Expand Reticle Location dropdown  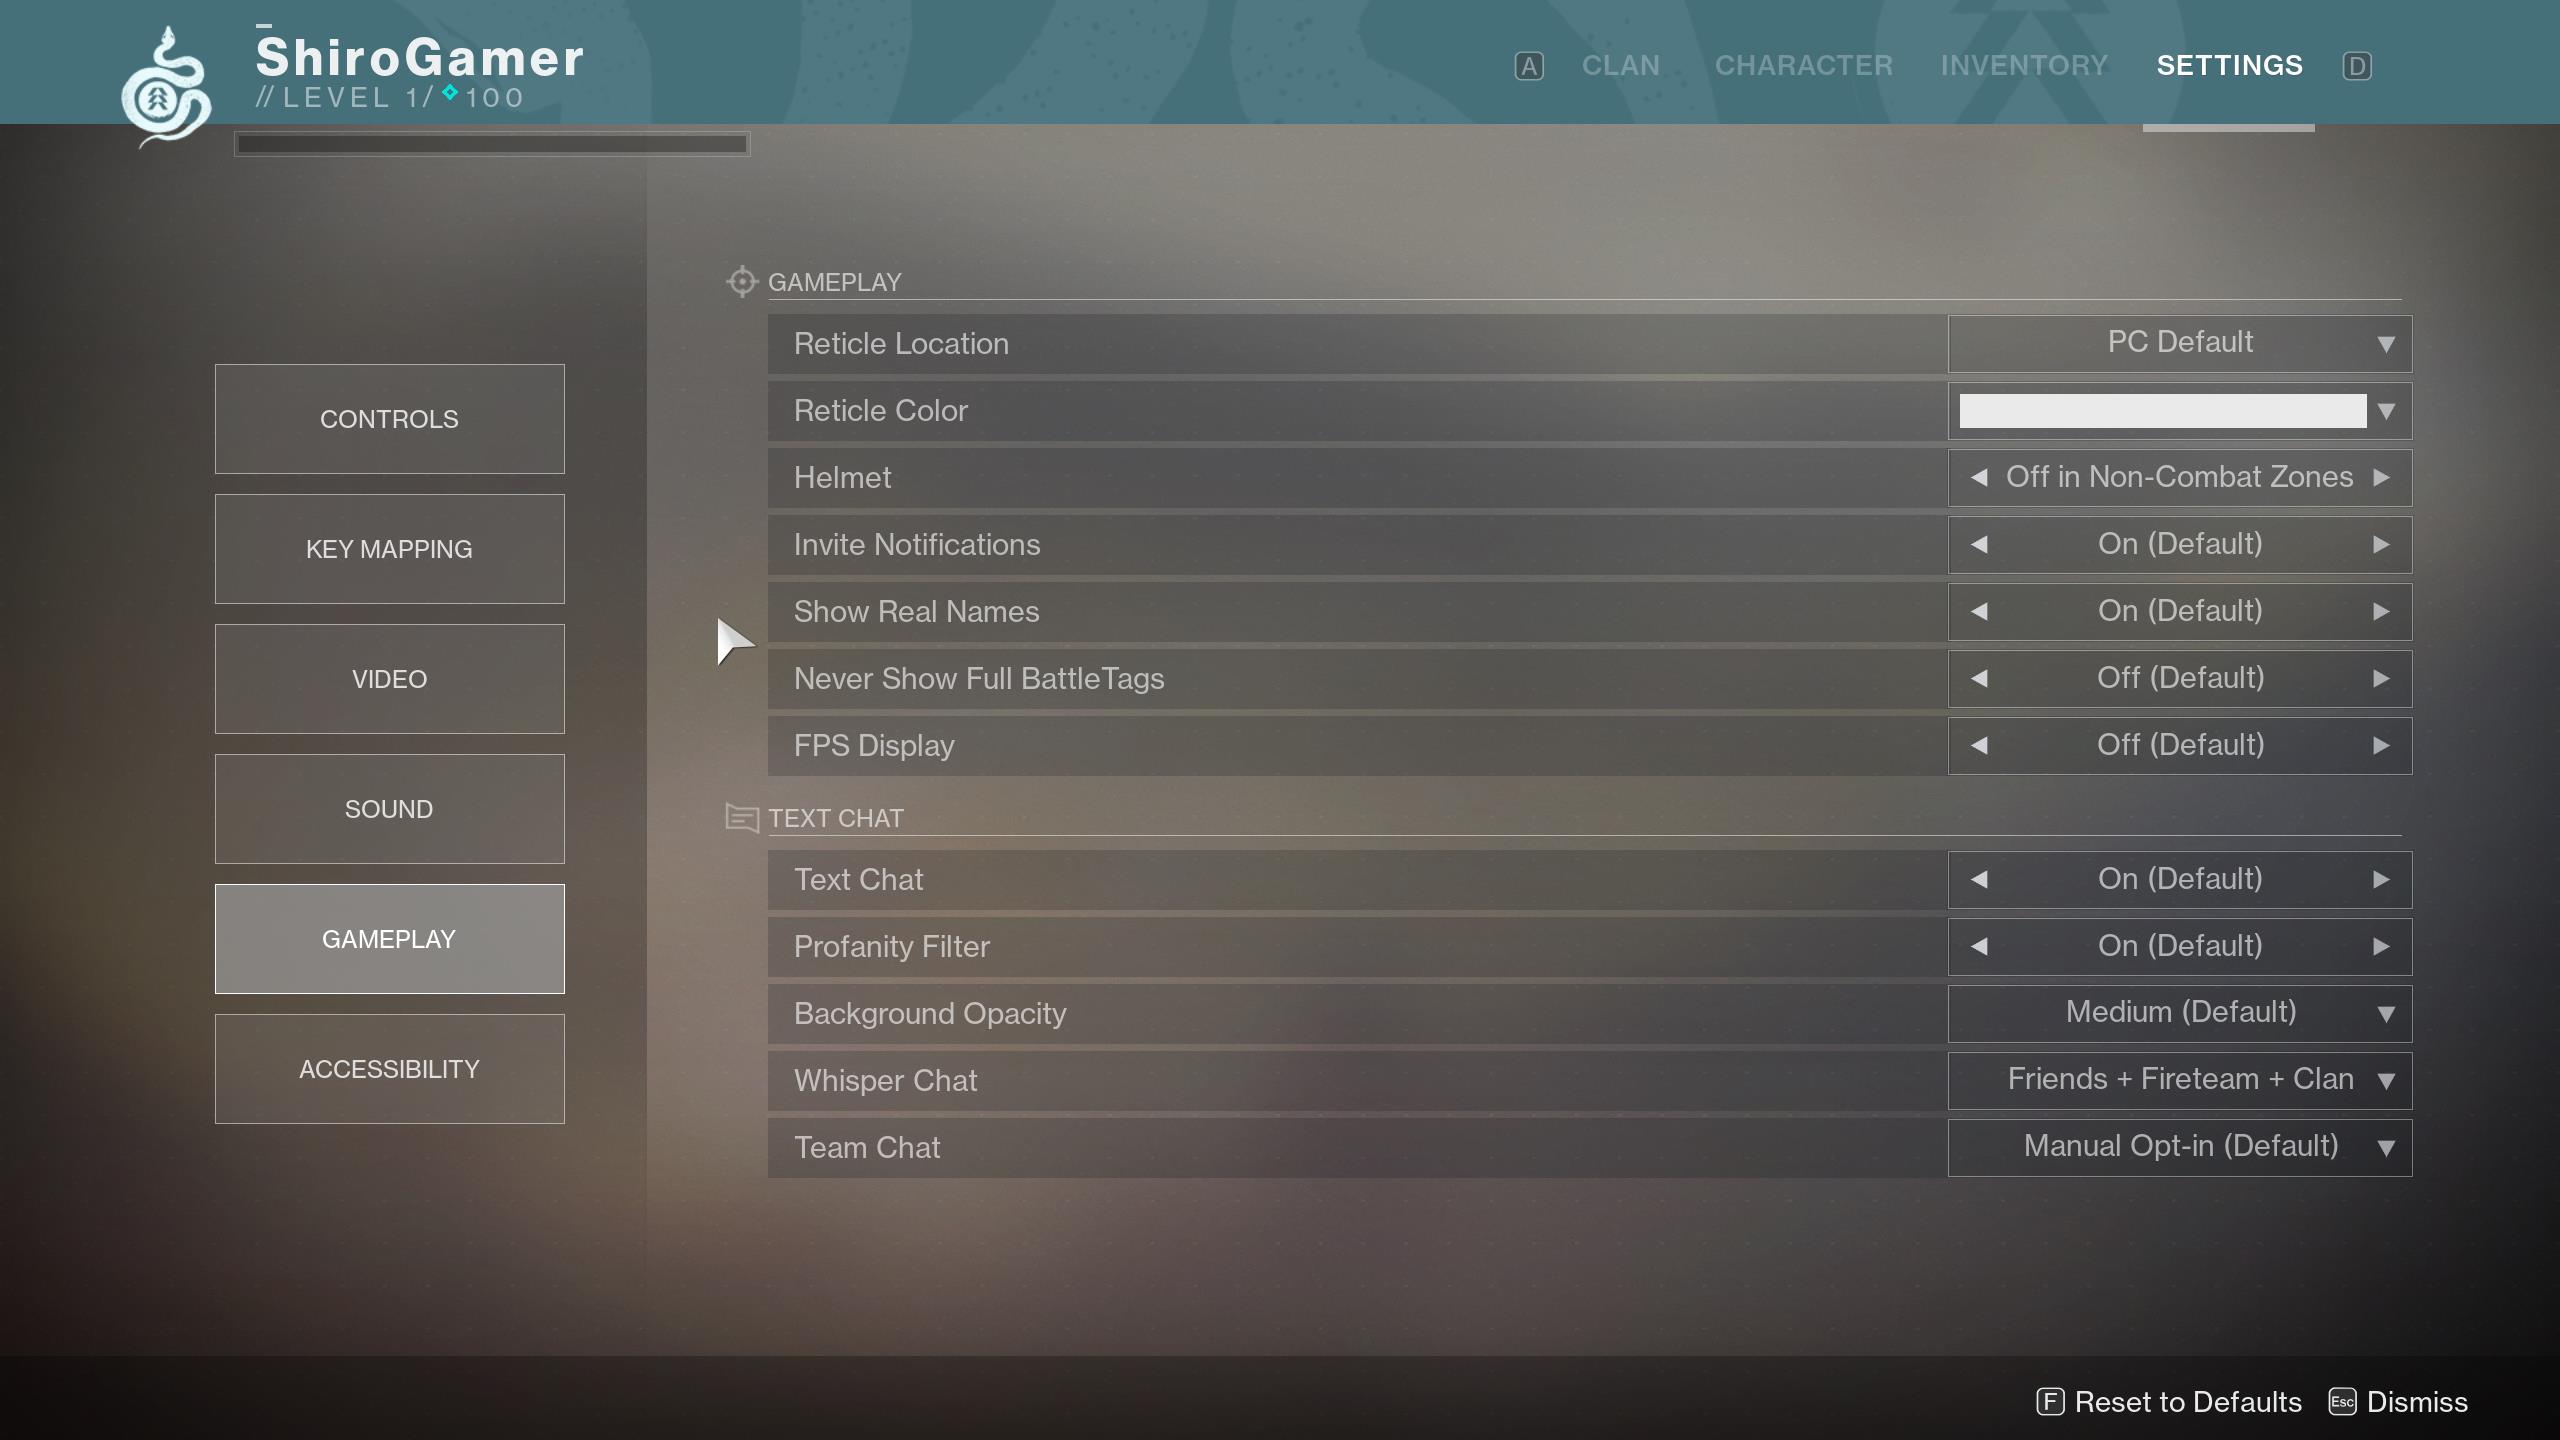click(x=2384, y=343)
